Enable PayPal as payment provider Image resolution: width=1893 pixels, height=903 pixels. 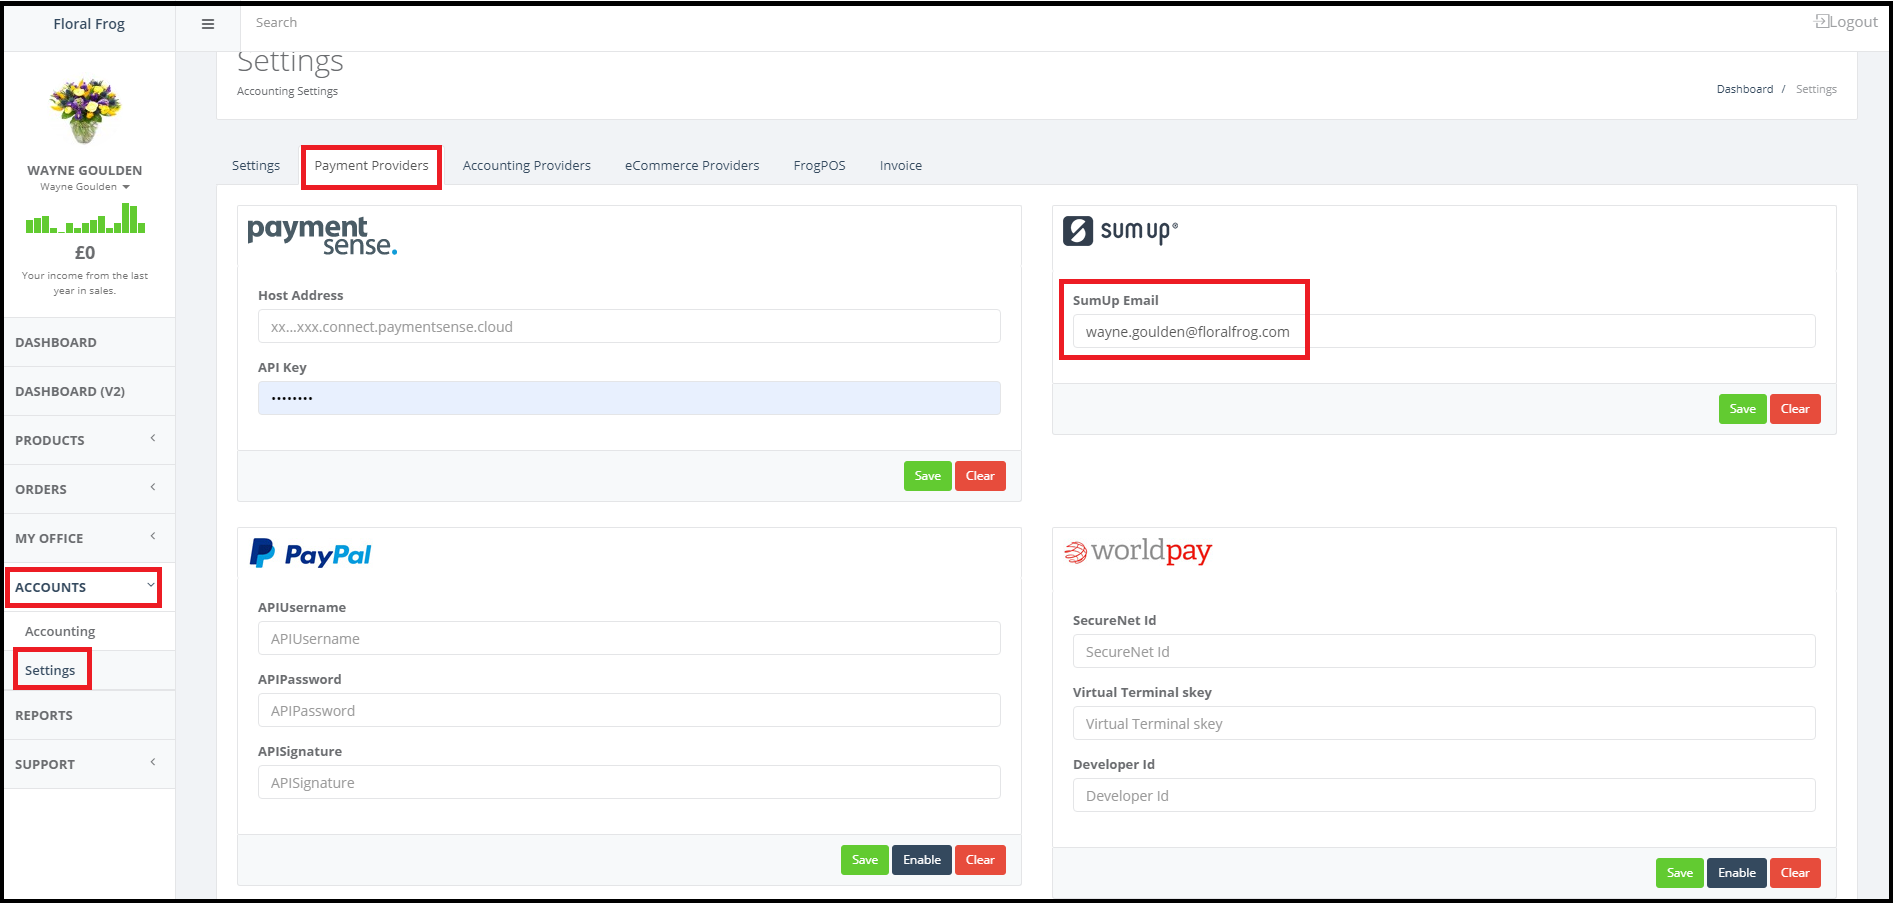tap(921, 859)
